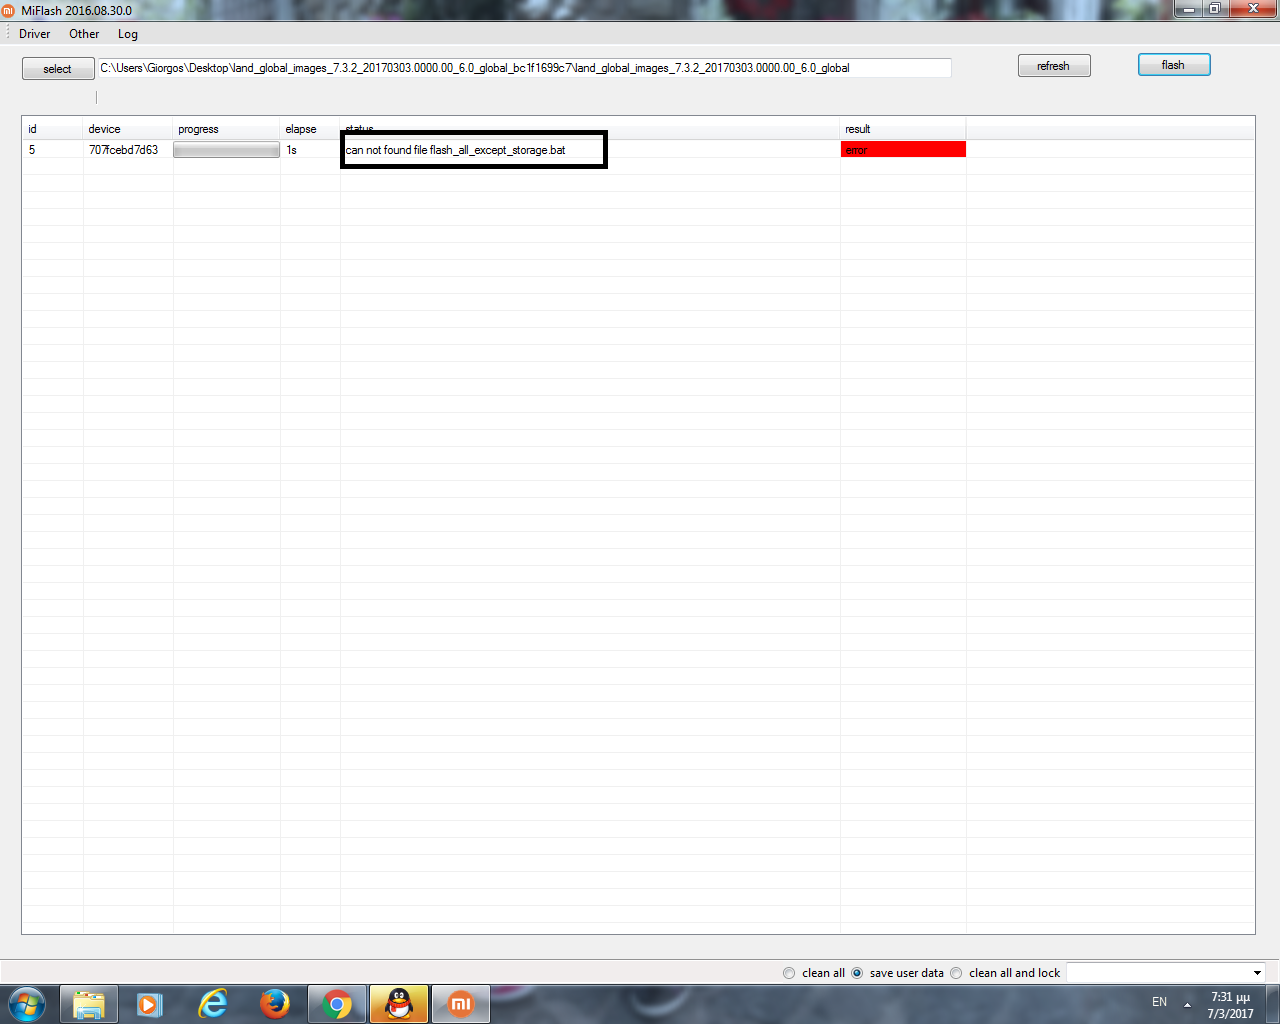Focus the ROM folder path field
The image size is (1280, 1024).
point(524,68)
